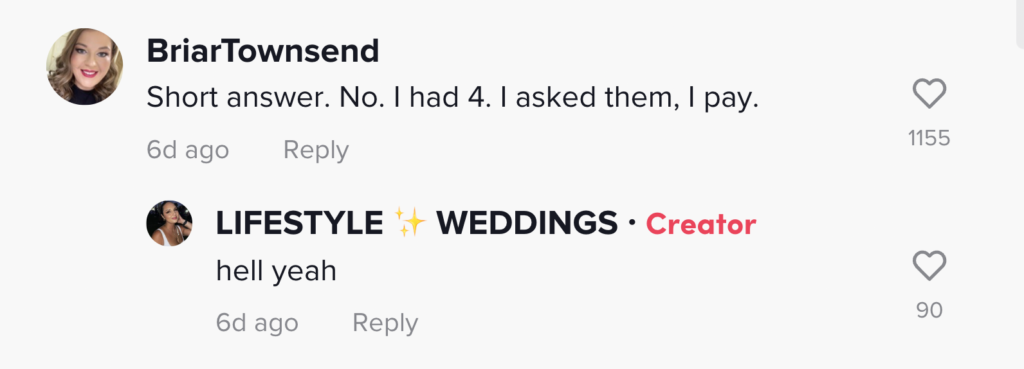This screenshot has width=1024, height=369.
Task: Click the "hell yeah" reply text
Action: point(276,272)
